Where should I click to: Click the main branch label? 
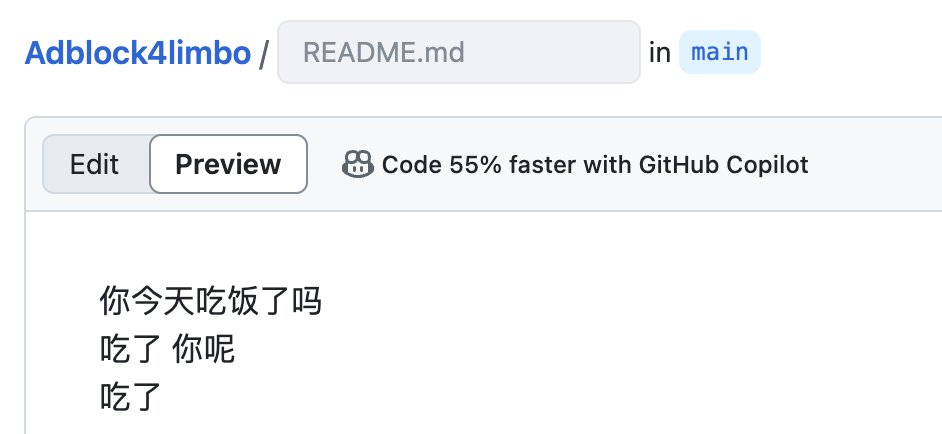[x=720, y=52]
